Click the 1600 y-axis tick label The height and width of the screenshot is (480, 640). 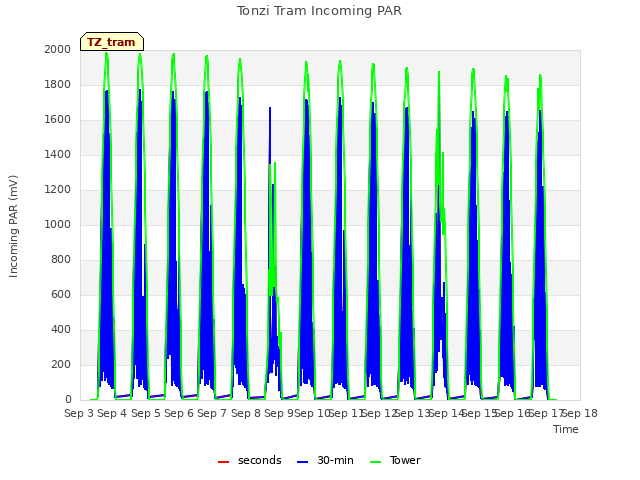click(x=58, y=120)
